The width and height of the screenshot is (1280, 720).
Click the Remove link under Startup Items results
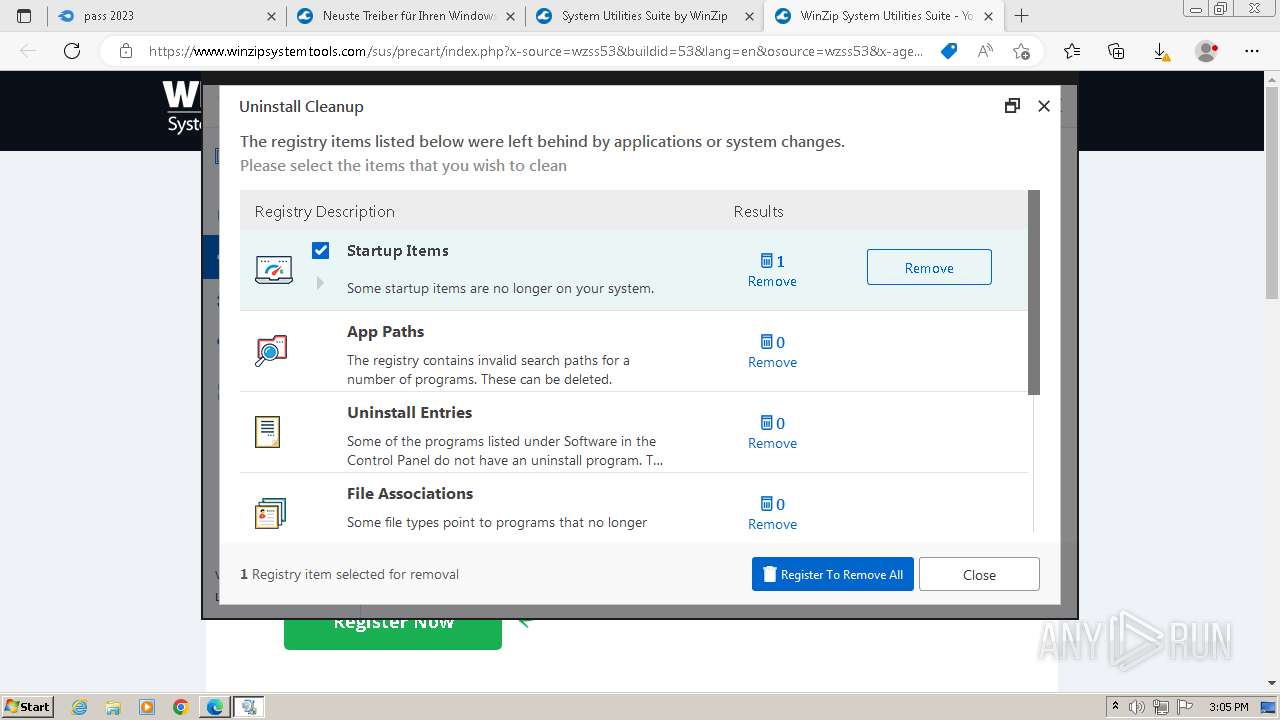[772, 281]
